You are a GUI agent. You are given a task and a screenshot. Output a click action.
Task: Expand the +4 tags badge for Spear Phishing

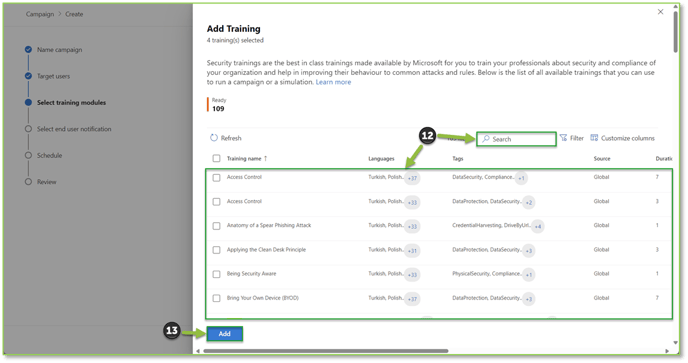[538, 226]
